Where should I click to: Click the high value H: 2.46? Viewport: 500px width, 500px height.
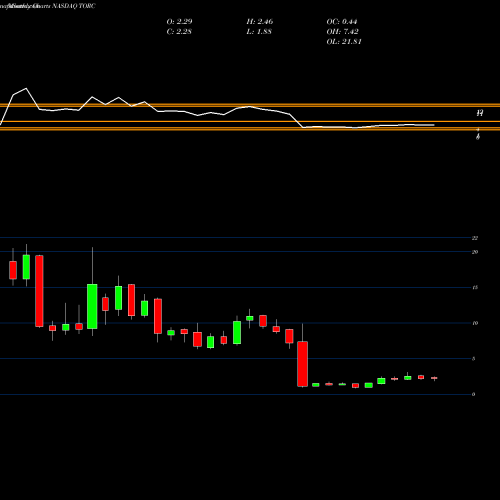coord(260,22)
